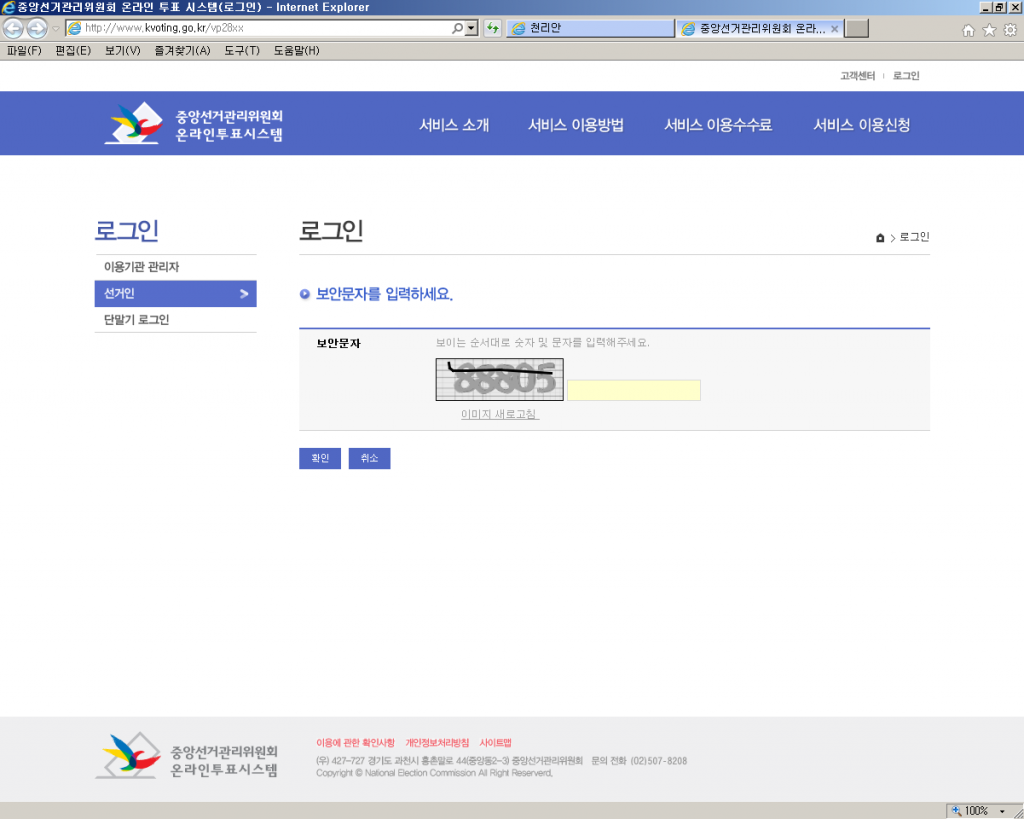
Task: Open Favorites star icon in toolbar
Action: pos(989,30)
